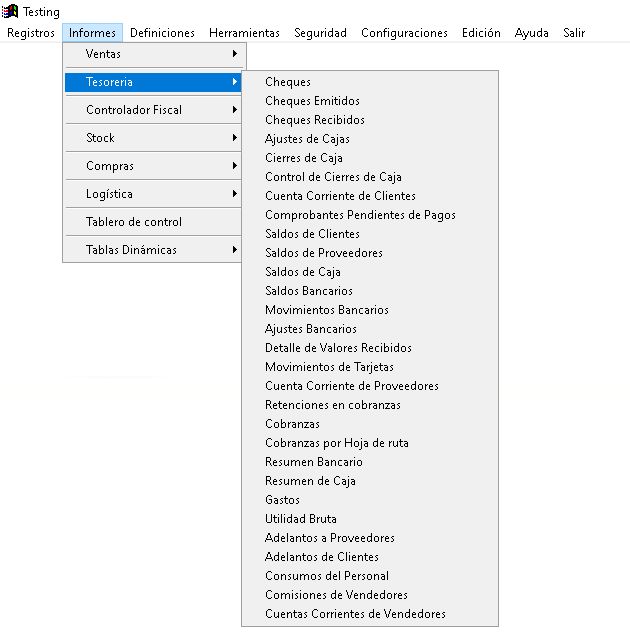The image size is (630, 632).
Task: Click the Seguridad menu
Action: point(320,33)
